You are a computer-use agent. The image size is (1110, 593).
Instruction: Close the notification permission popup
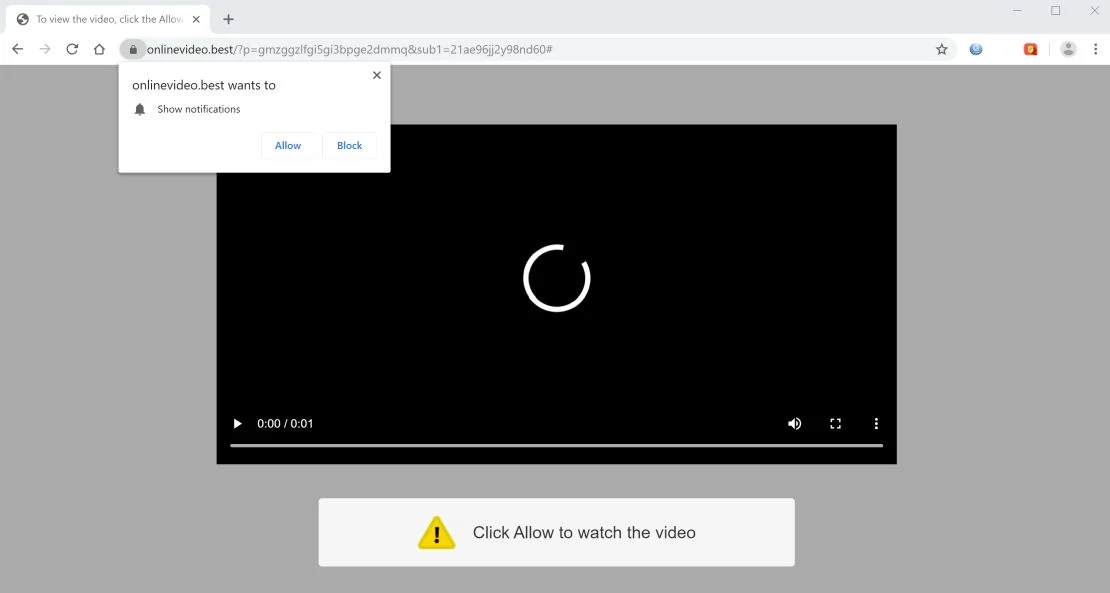tap(377, 75)
